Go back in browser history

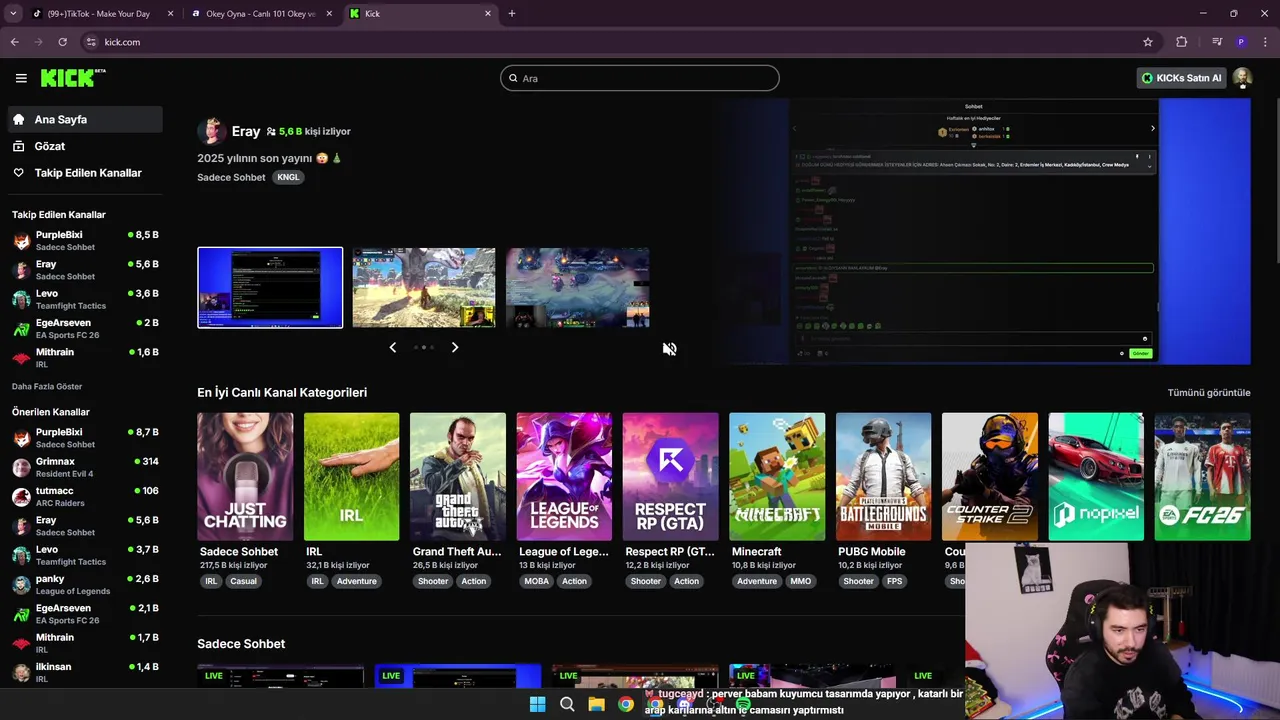coord(14,42)
